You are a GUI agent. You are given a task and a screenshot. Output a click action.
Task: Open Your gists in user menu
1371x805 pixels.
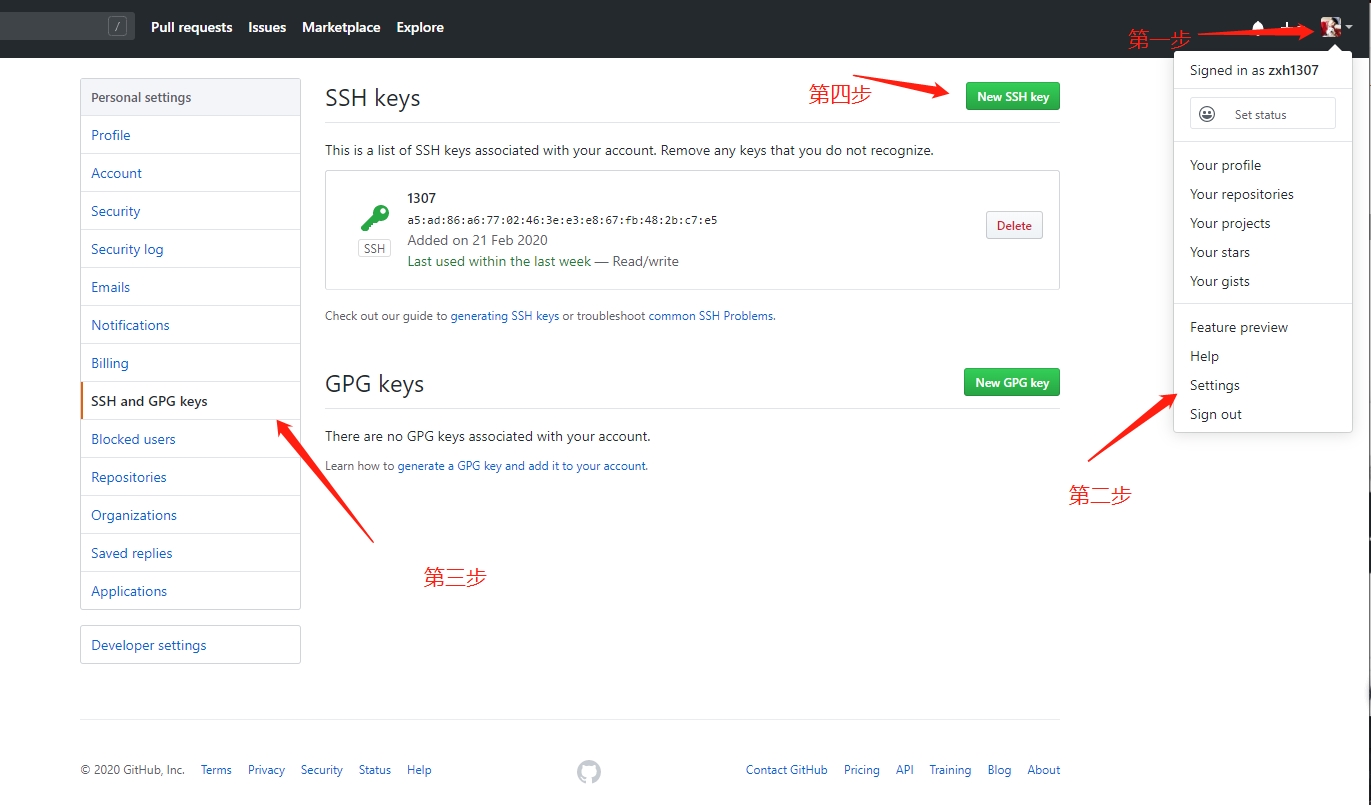coord(1220,281)
